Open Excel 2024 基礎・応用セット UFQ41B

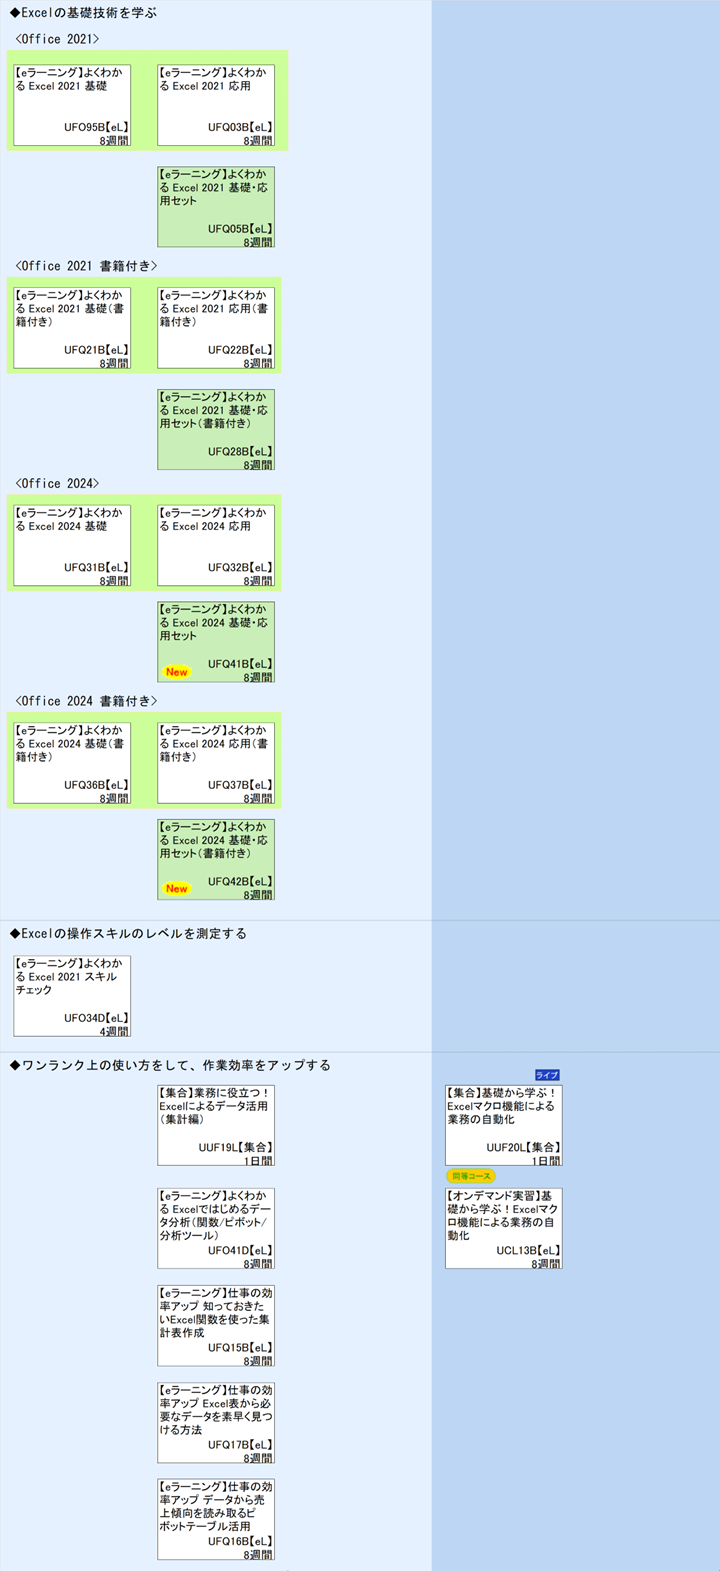click(216, 642)
